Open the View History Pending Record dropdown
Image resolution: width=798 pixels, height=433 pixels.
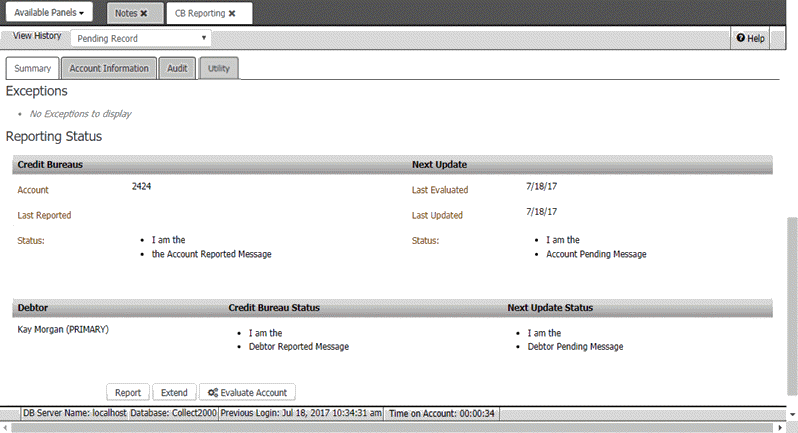(x=140, y=38)
